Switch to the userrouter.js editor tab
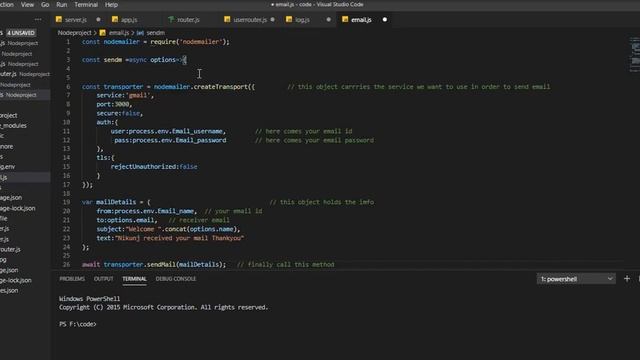This screenshot has width=640, height=360. (x=250, y=20)
